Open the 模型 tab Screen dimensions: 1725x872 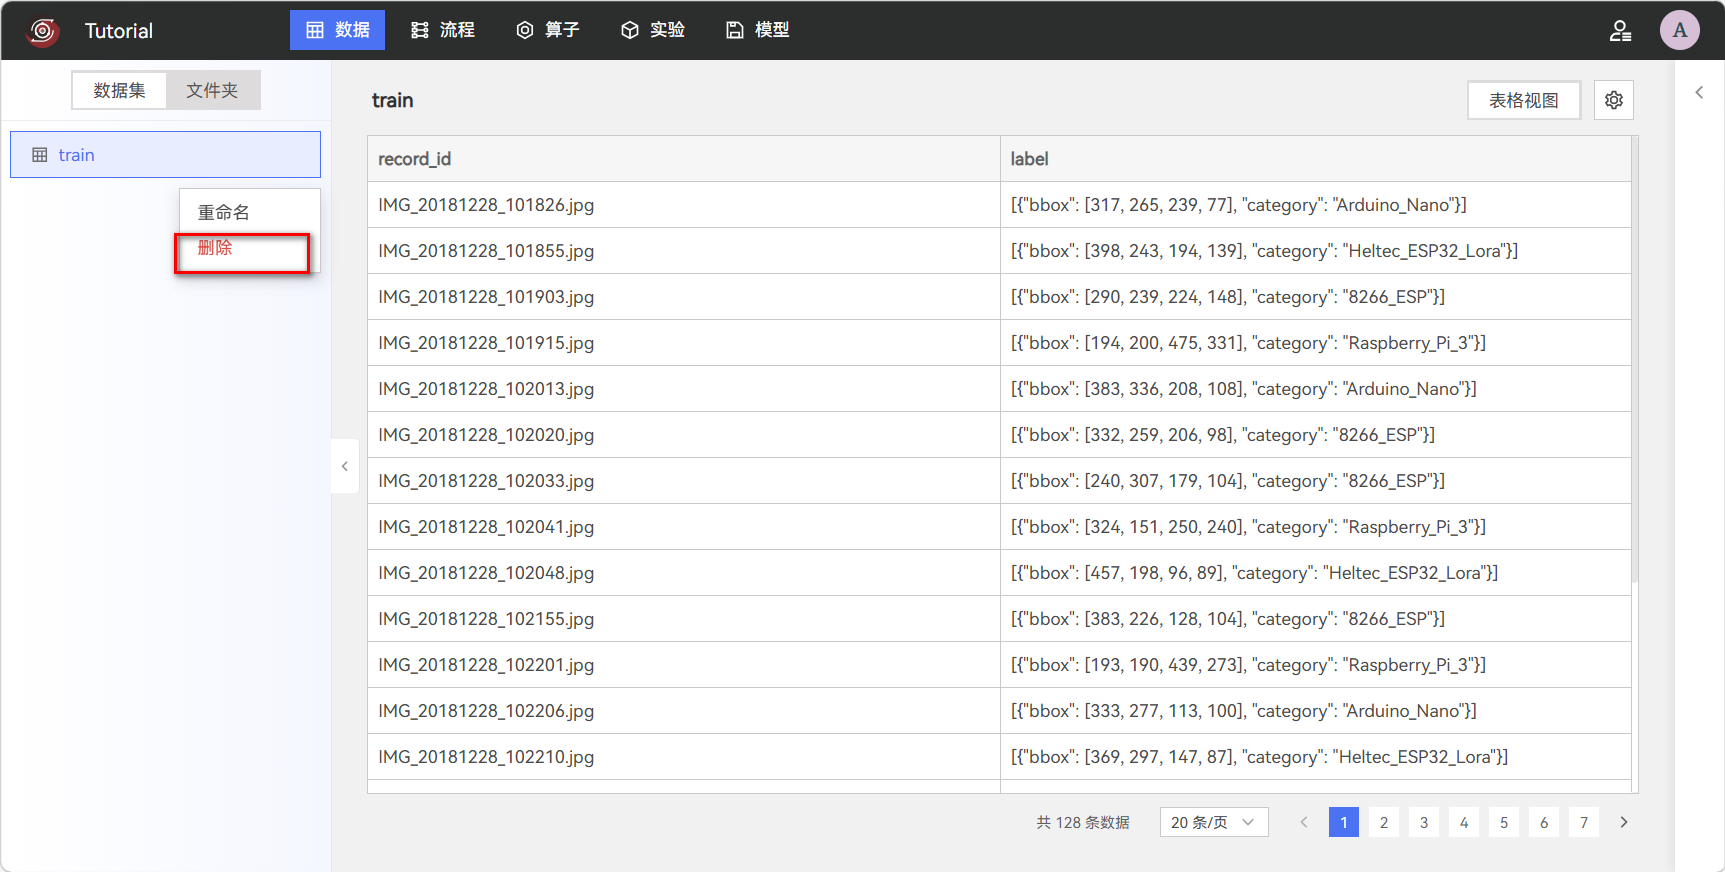(x=758, y=30)
